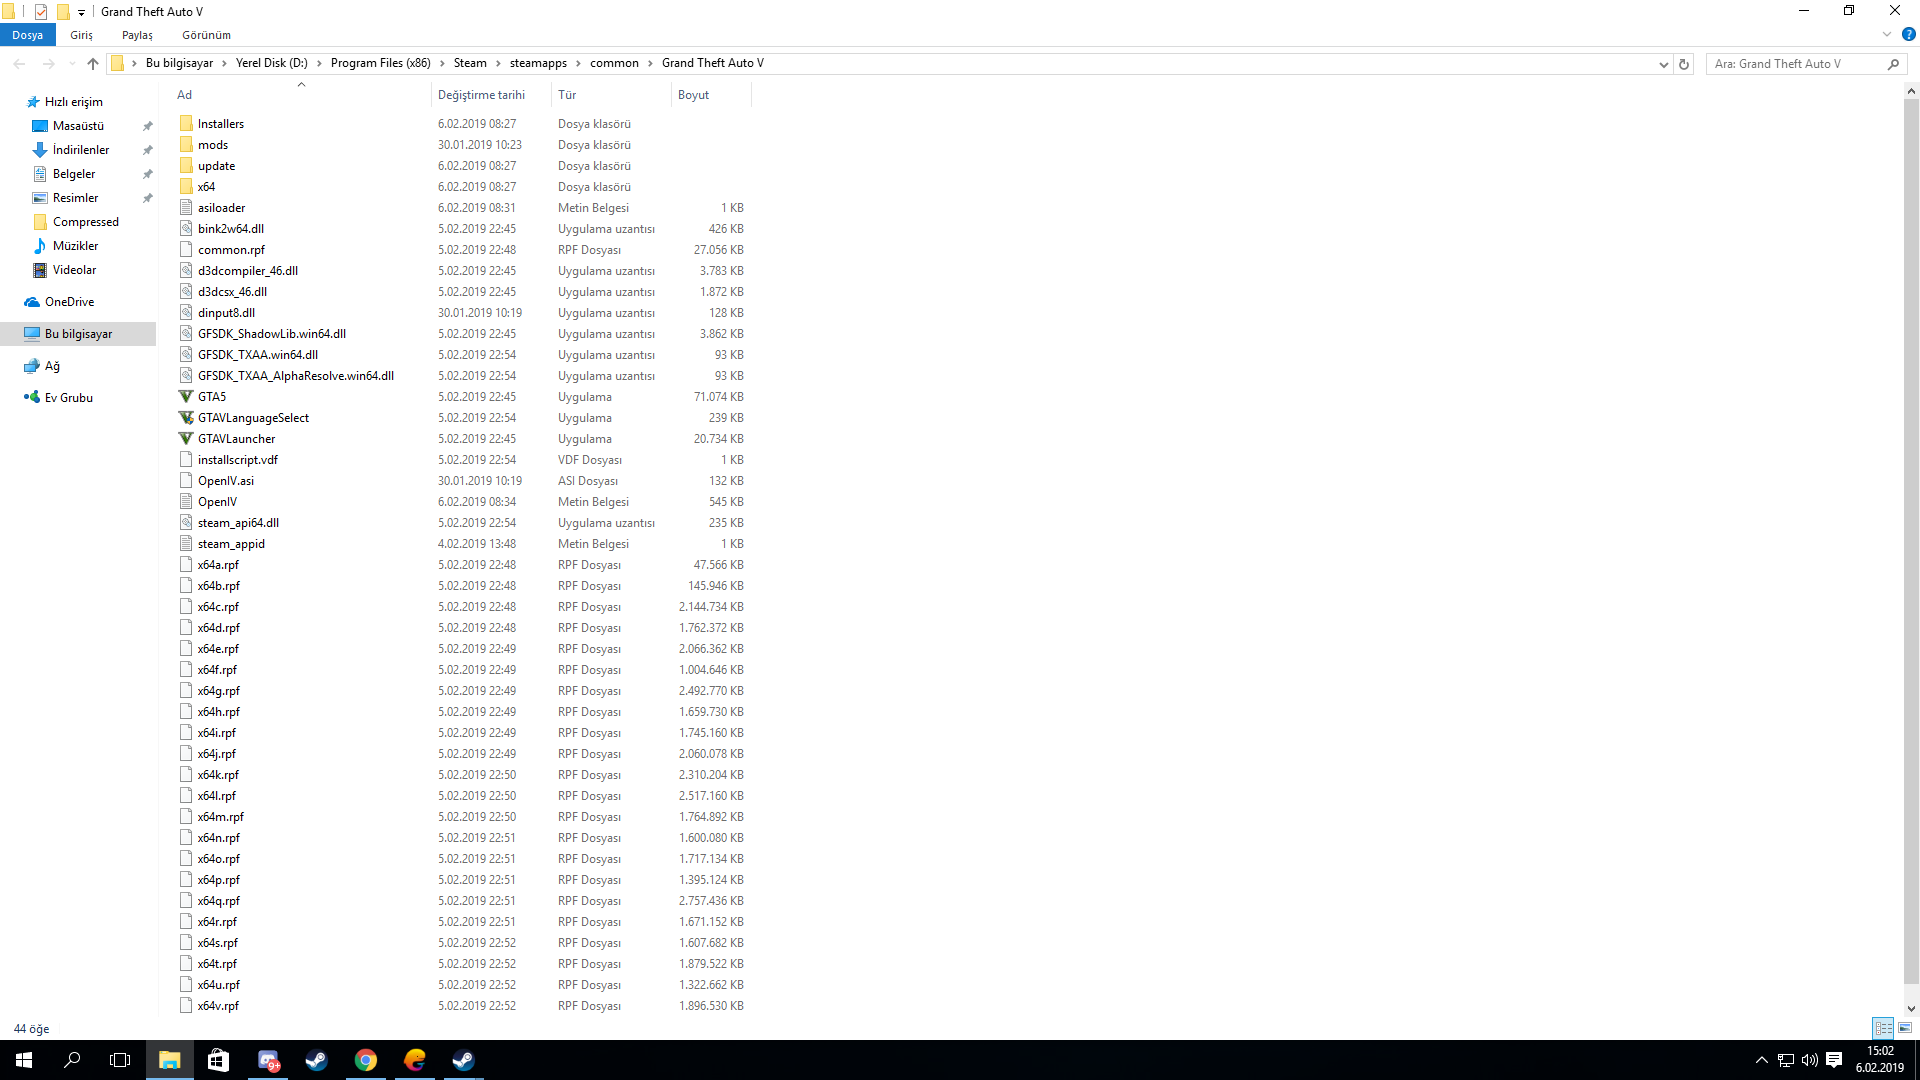Launch the GTA5 application
The height and width of the screenshot is (1080, 1920).
pyautogui.click(x=212, y=397)
